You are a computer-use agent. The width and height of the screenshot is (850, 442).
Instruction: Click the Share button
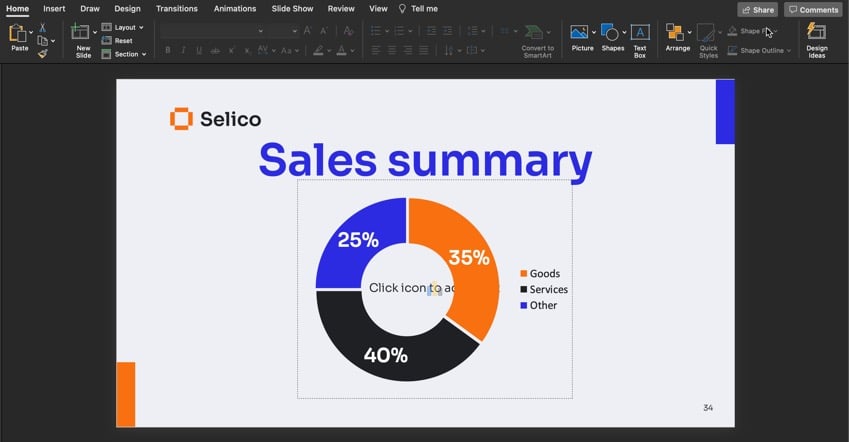[757, 9]
